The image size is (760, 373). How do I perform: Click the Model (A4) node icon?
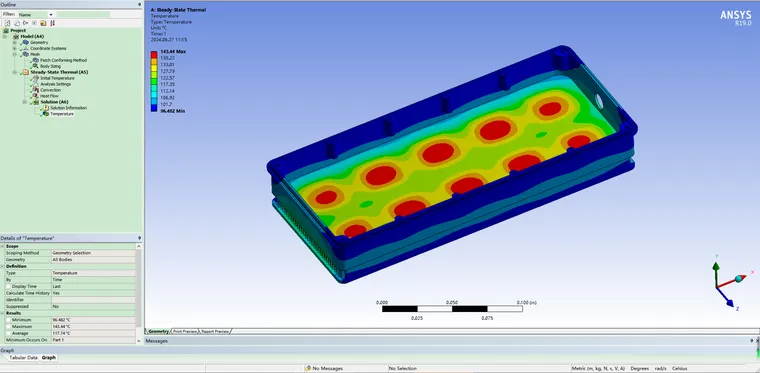point(16,36)
